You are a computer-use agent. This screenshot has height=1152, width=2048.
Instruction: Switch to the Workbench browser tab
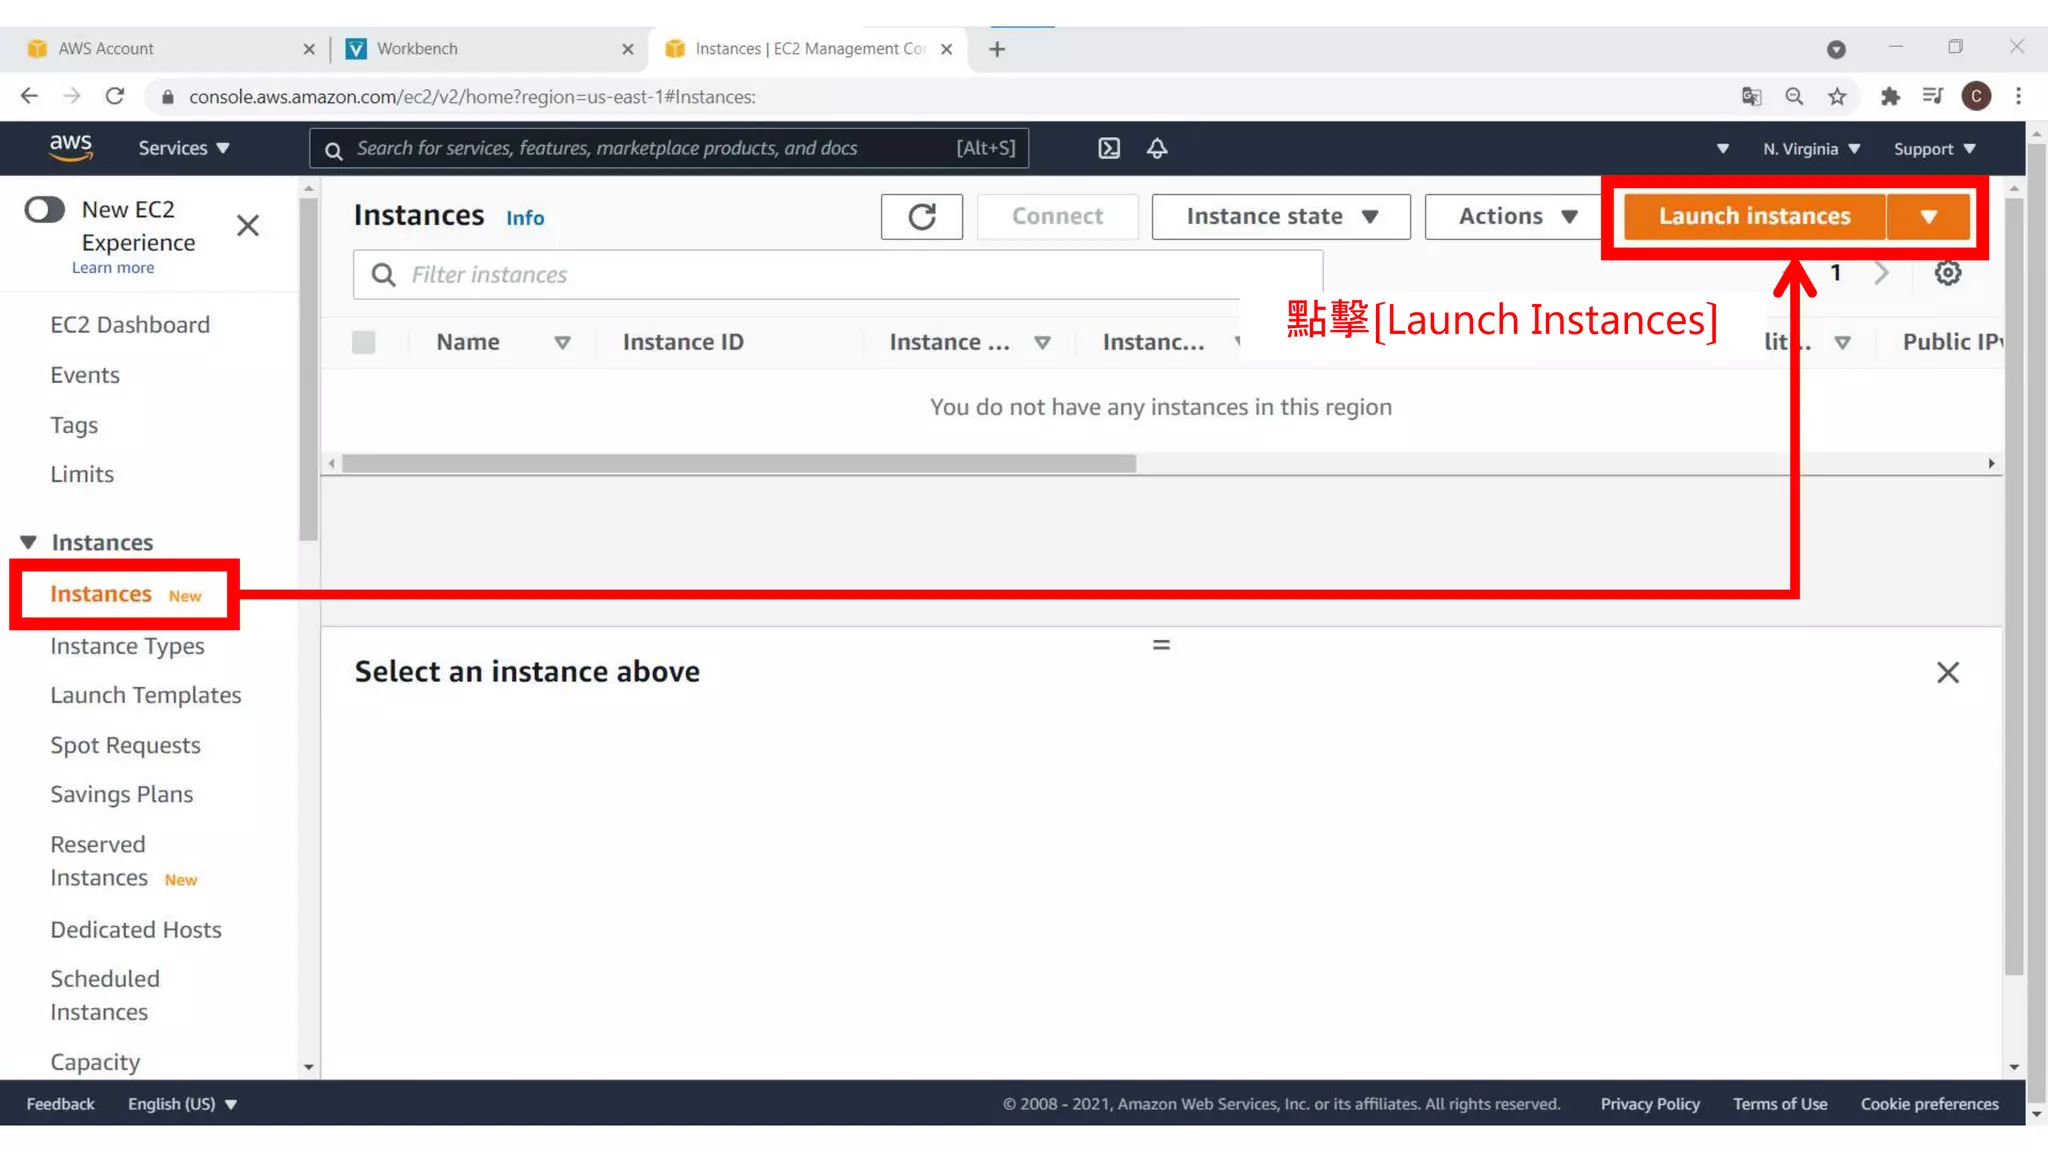click(490, 49)
